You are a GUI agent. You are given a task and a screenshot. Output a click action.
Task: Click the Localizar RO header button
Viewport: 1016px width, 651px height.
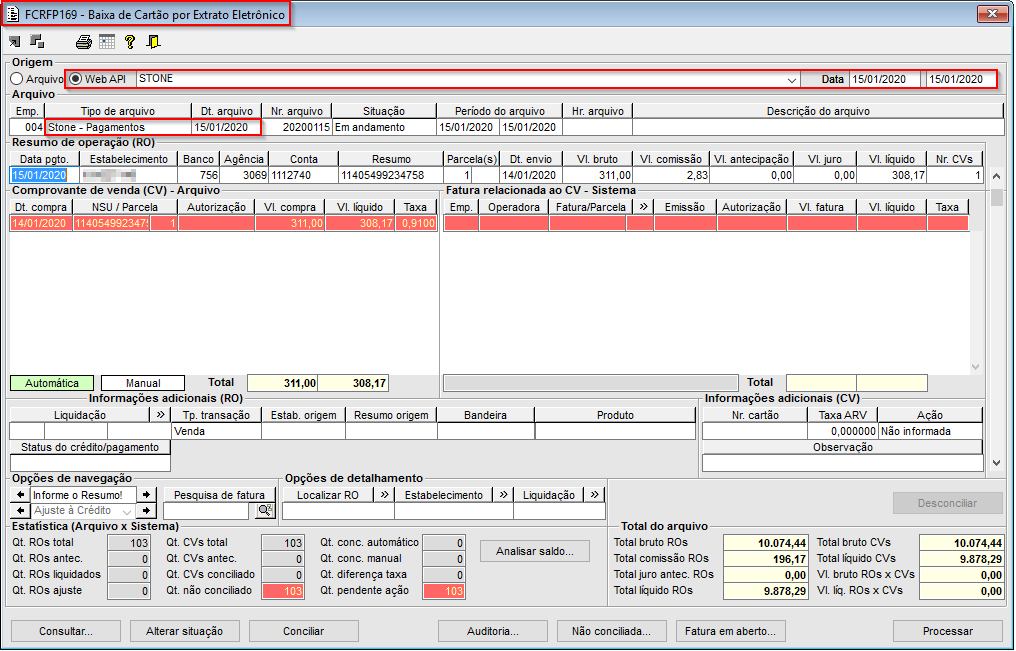[x=328, y=495]
